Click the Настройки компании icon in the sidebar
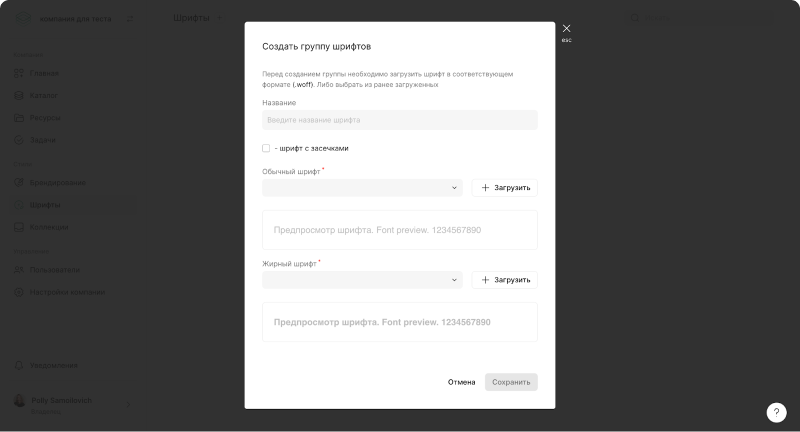The width and height of the screenshot is (800, 432). point(19,292)
